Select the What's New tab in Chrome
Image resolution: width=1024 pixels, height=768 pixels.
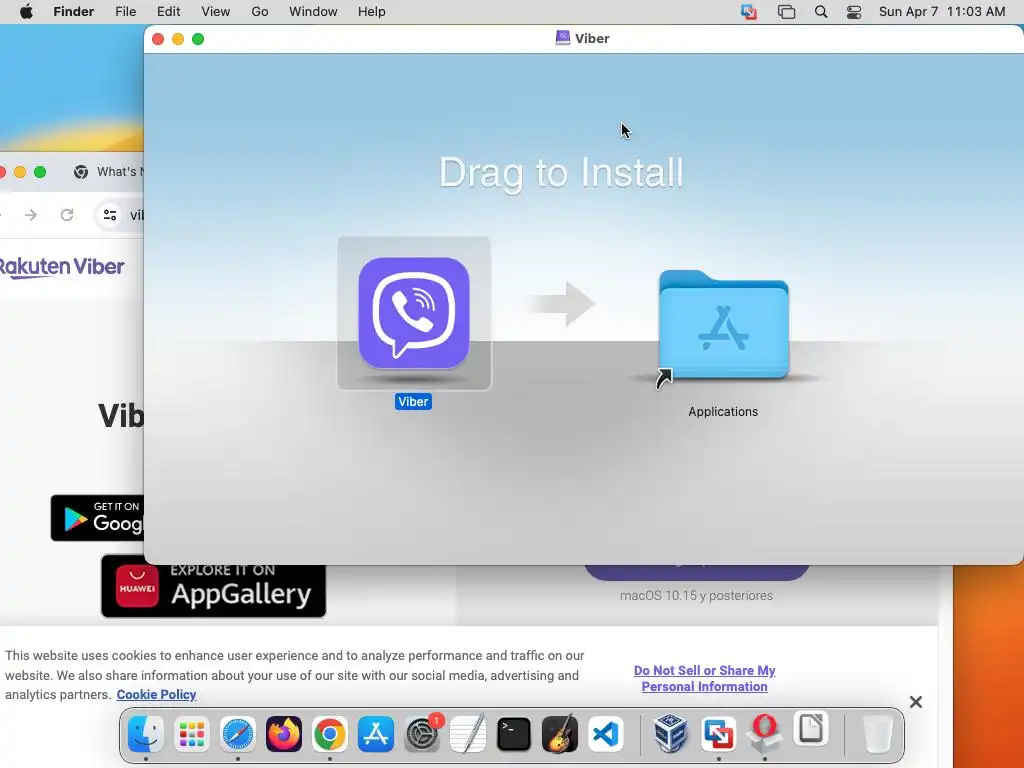pos(108,172)
